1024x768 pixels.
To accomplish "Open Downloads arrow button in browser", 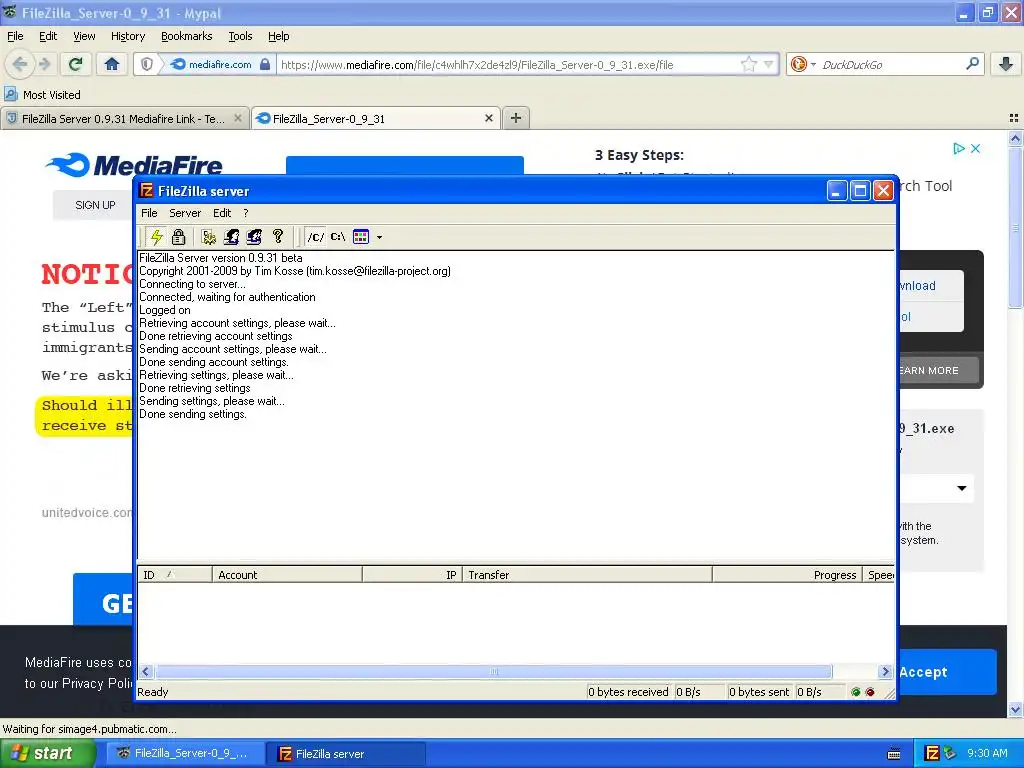I will (x=1006, y=64).
